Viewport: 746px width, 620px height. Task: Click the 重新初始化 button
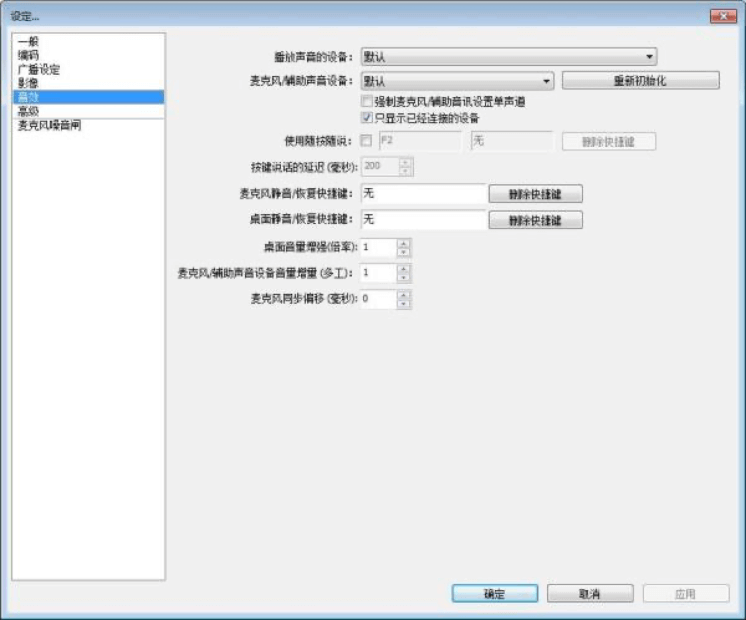(640, 81)
